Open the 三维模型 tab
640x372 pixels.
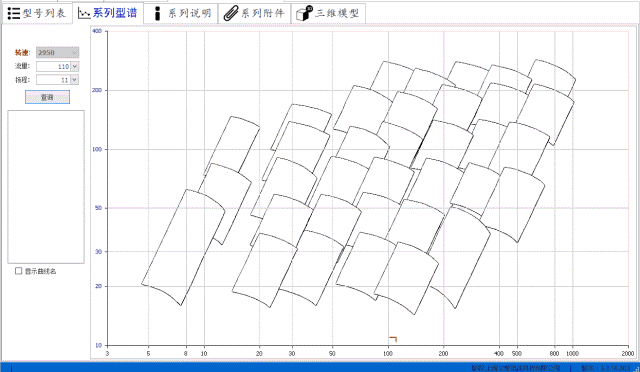(x=328, y=13)
